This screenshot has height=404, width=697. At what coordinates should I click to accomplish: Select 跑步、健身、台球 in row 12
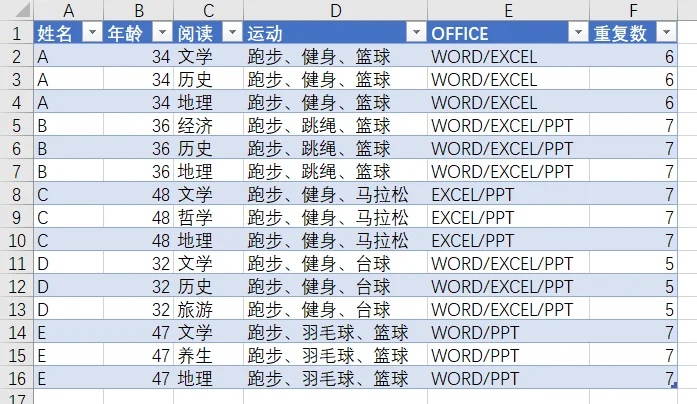pos(336,286)
